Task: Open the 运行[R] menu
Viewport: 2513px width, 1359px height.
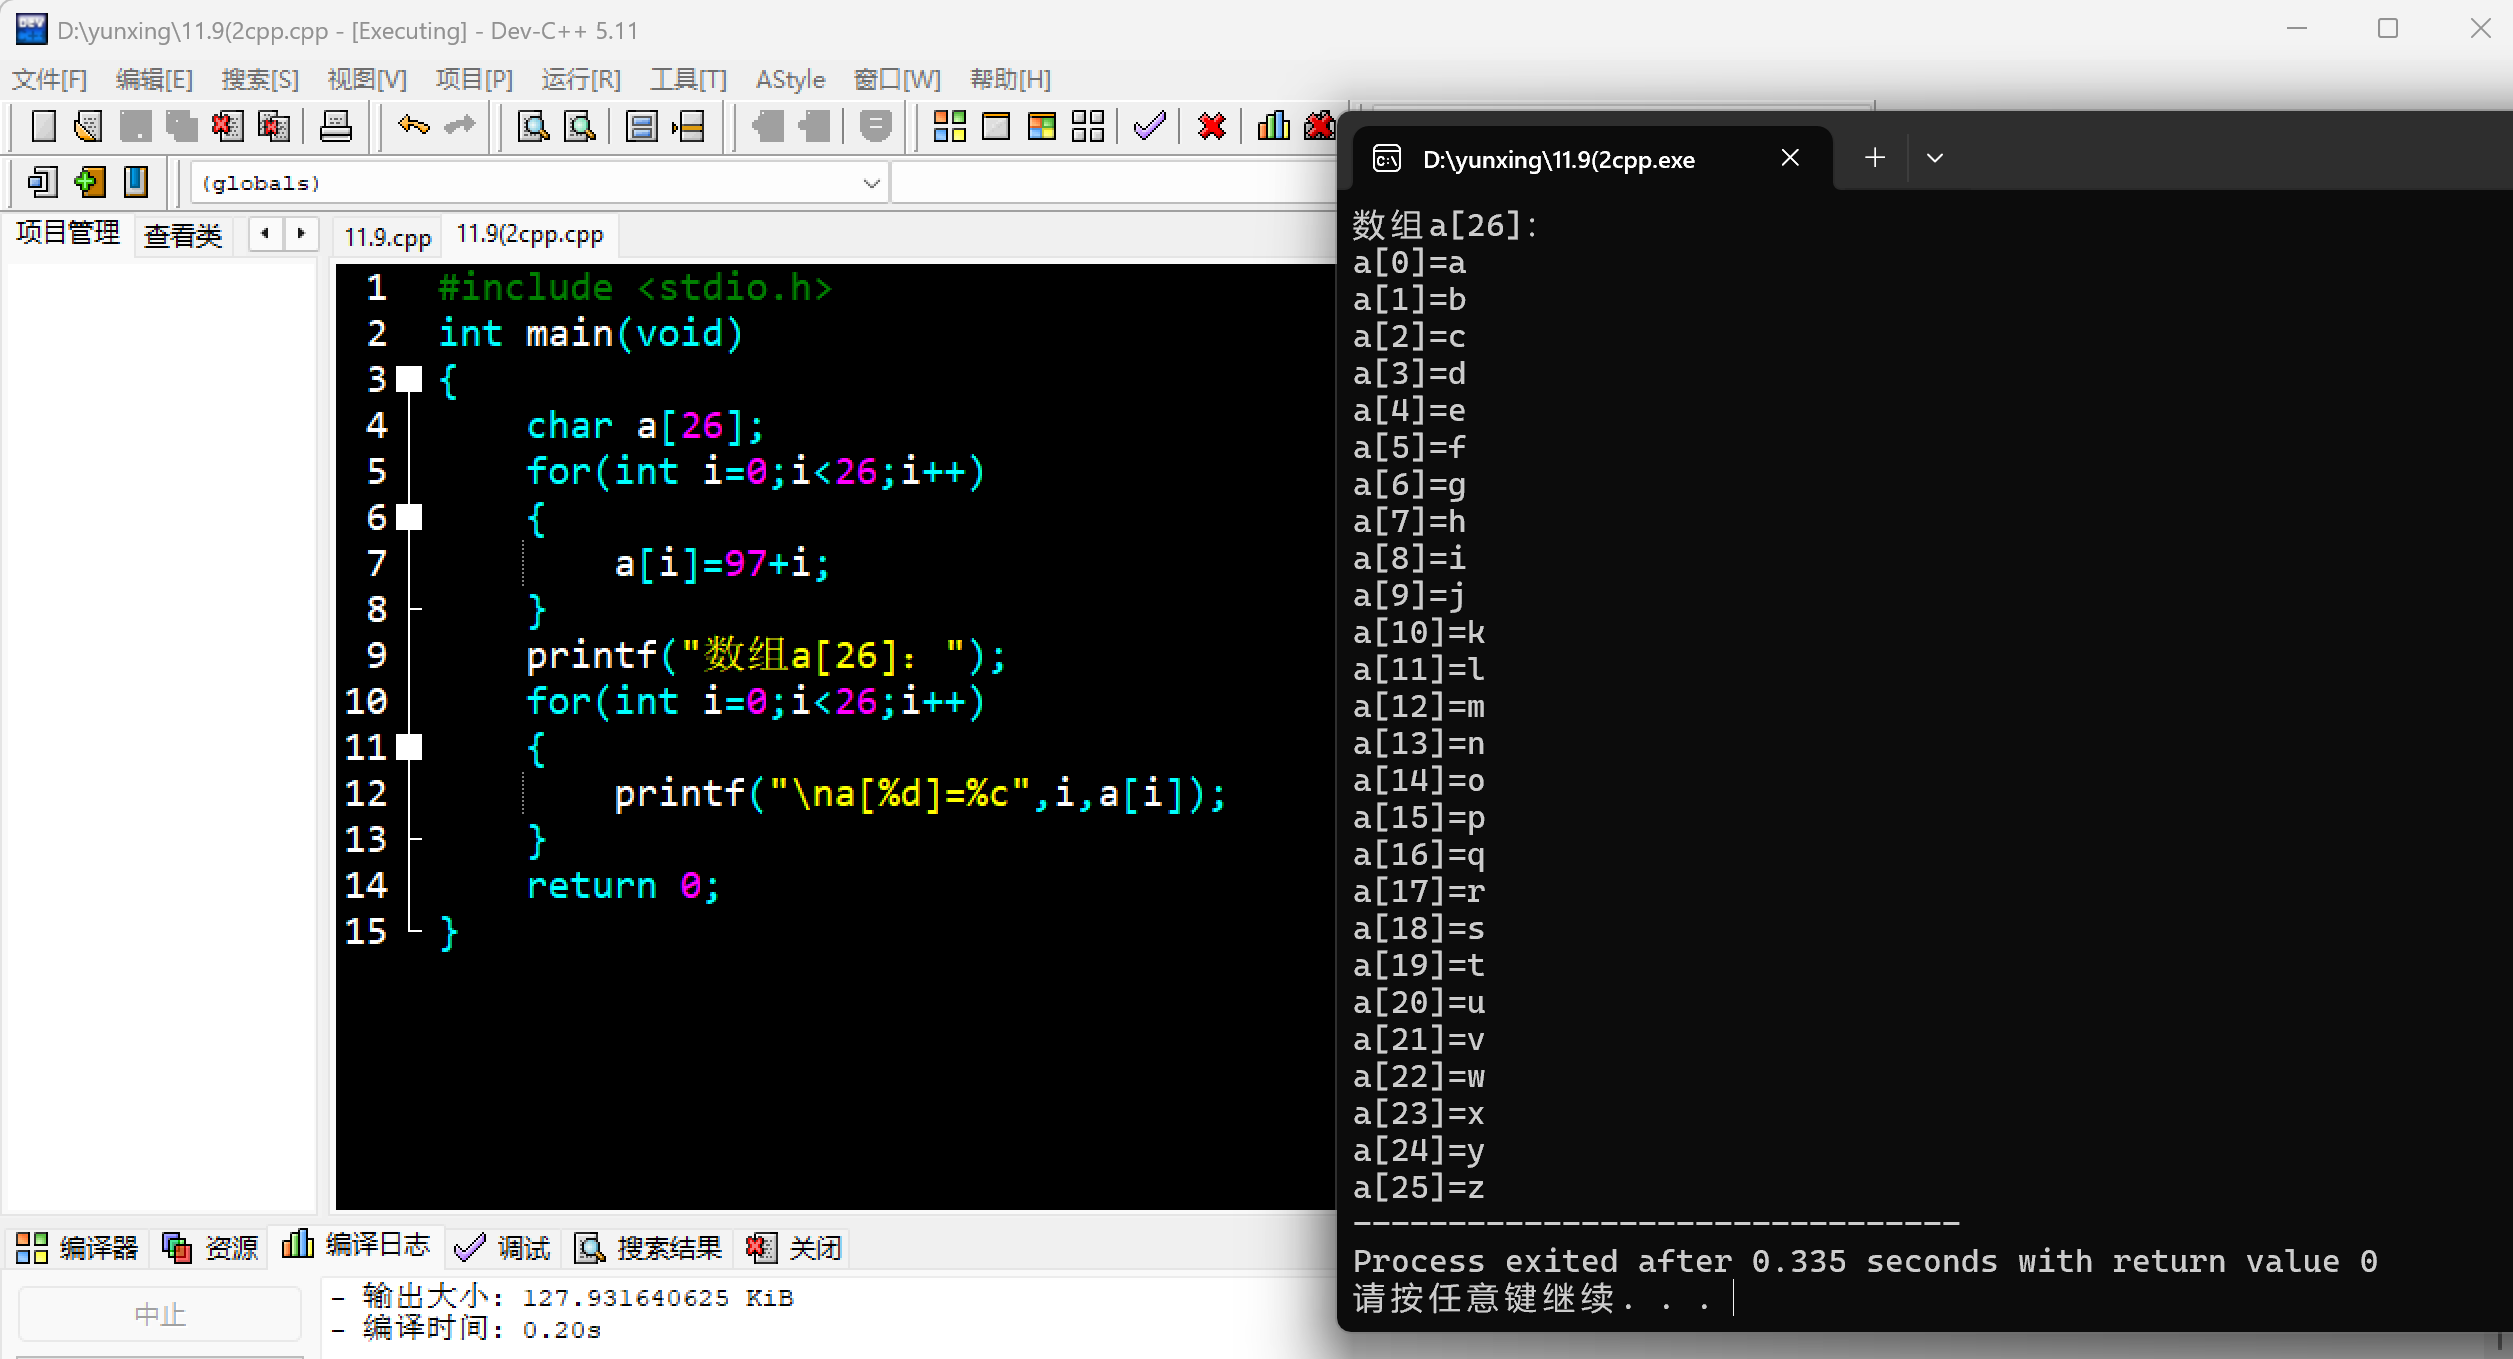Action: (581, 80)
